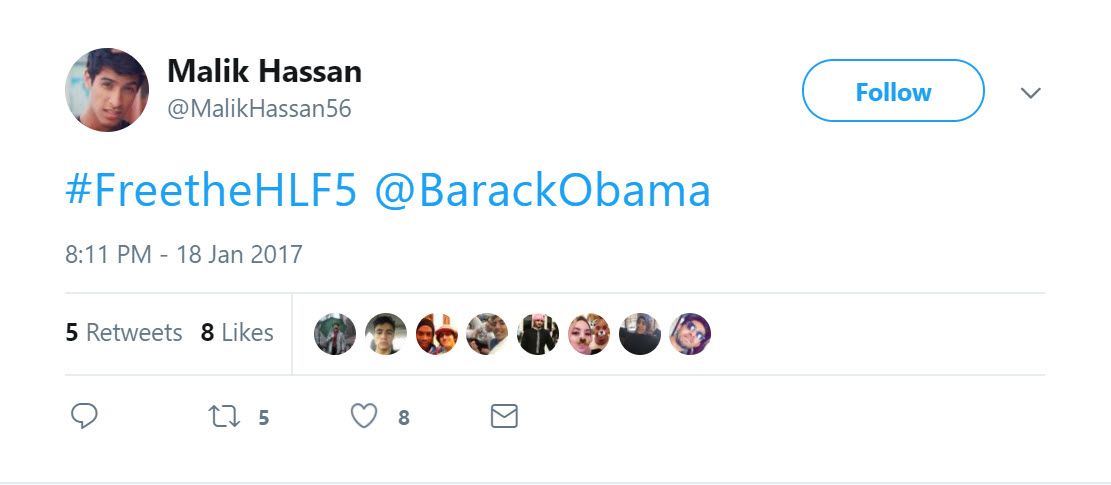Follow Malik Hassan
The height and width of the screenshot is (485, 1111).
pyautogui.click(x=893, y=92)
